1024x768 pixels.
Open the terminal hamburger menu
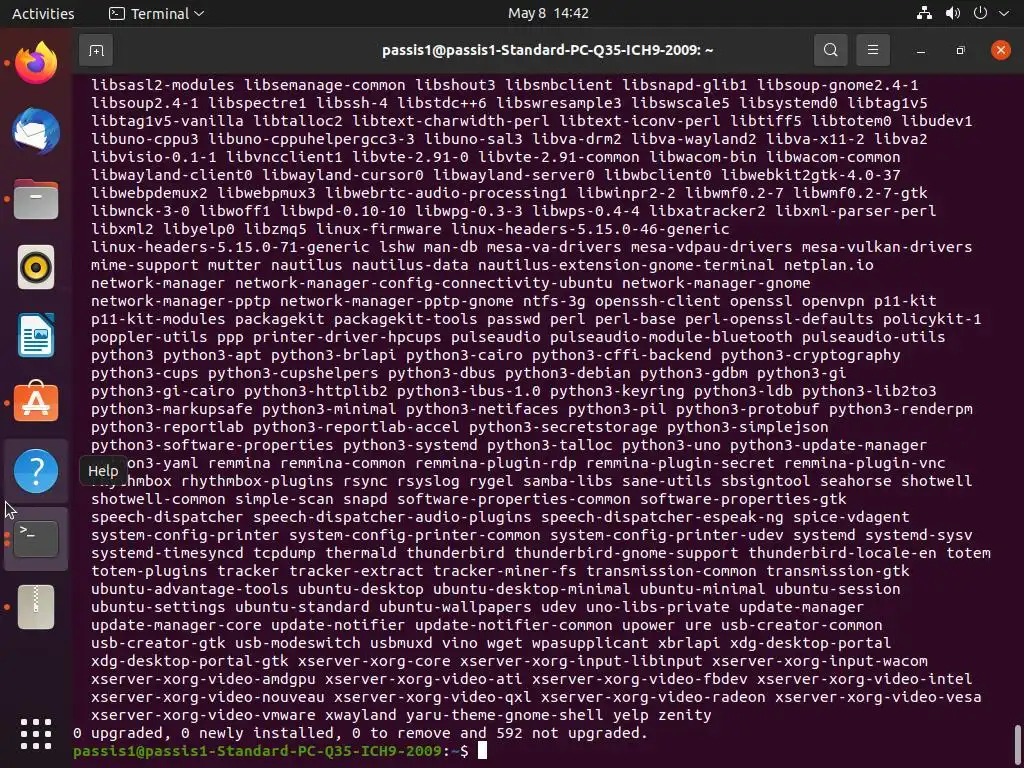pos(872,50)
